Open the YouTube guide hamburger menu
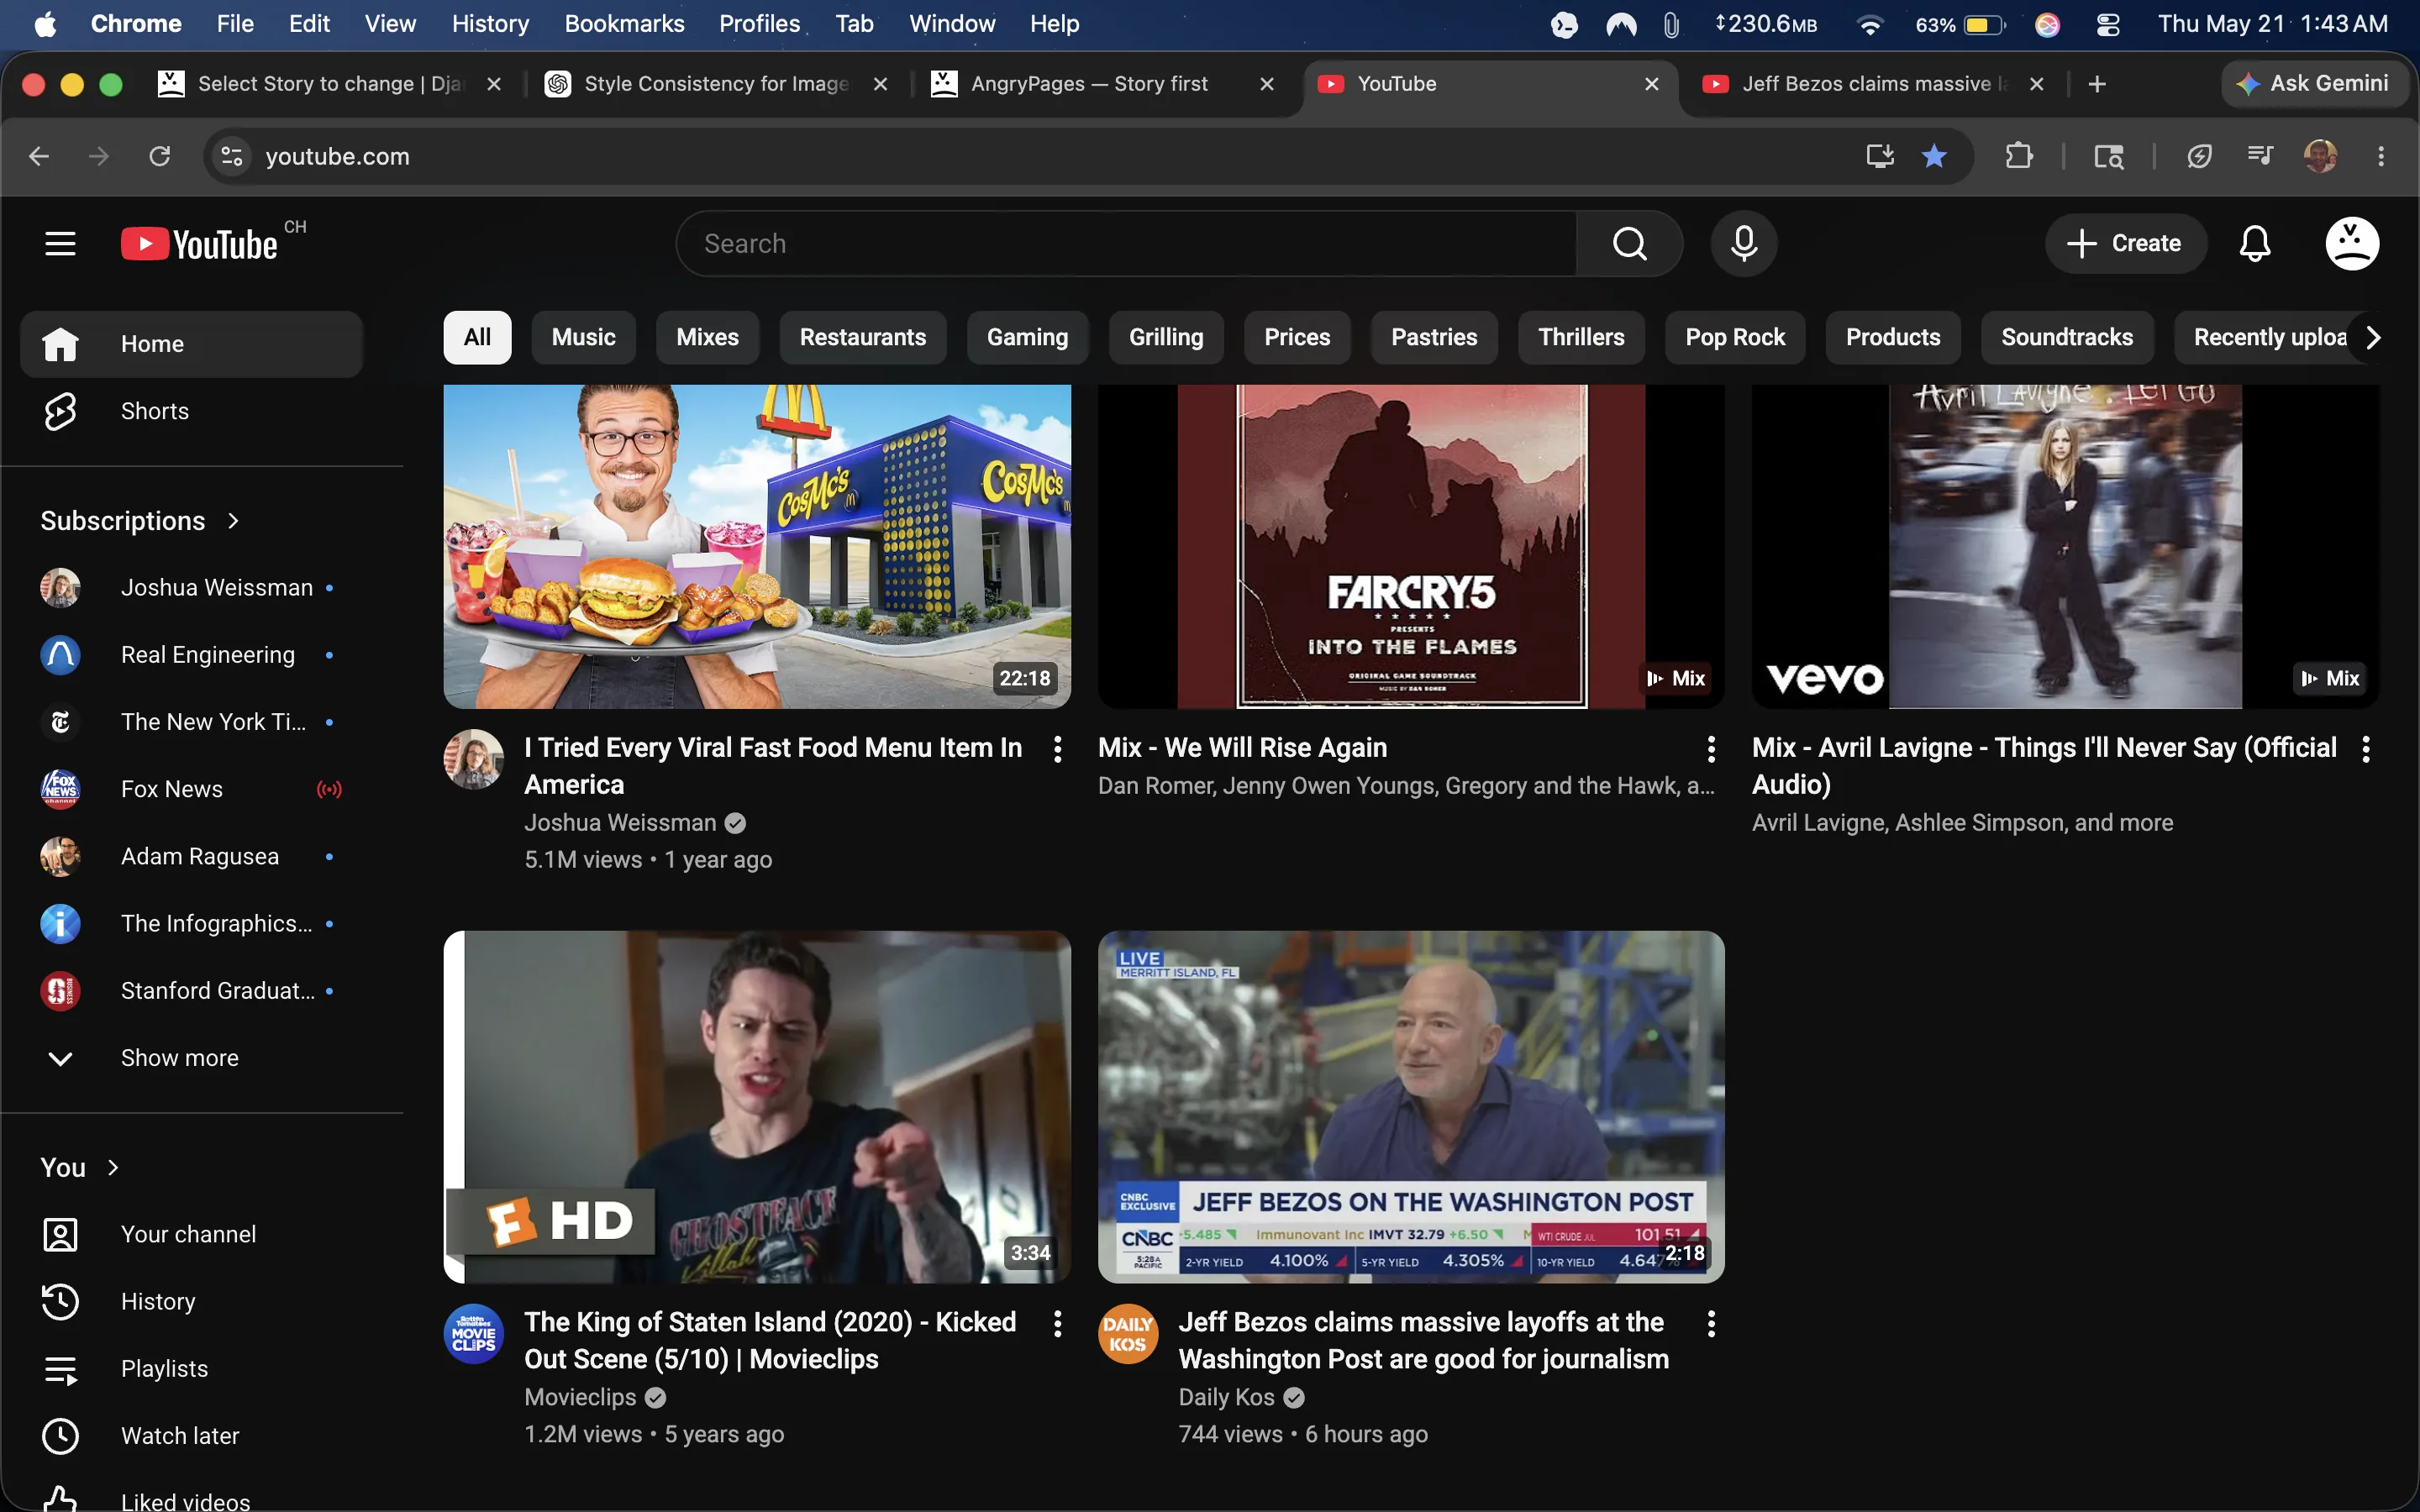 (x=60, y=243)
